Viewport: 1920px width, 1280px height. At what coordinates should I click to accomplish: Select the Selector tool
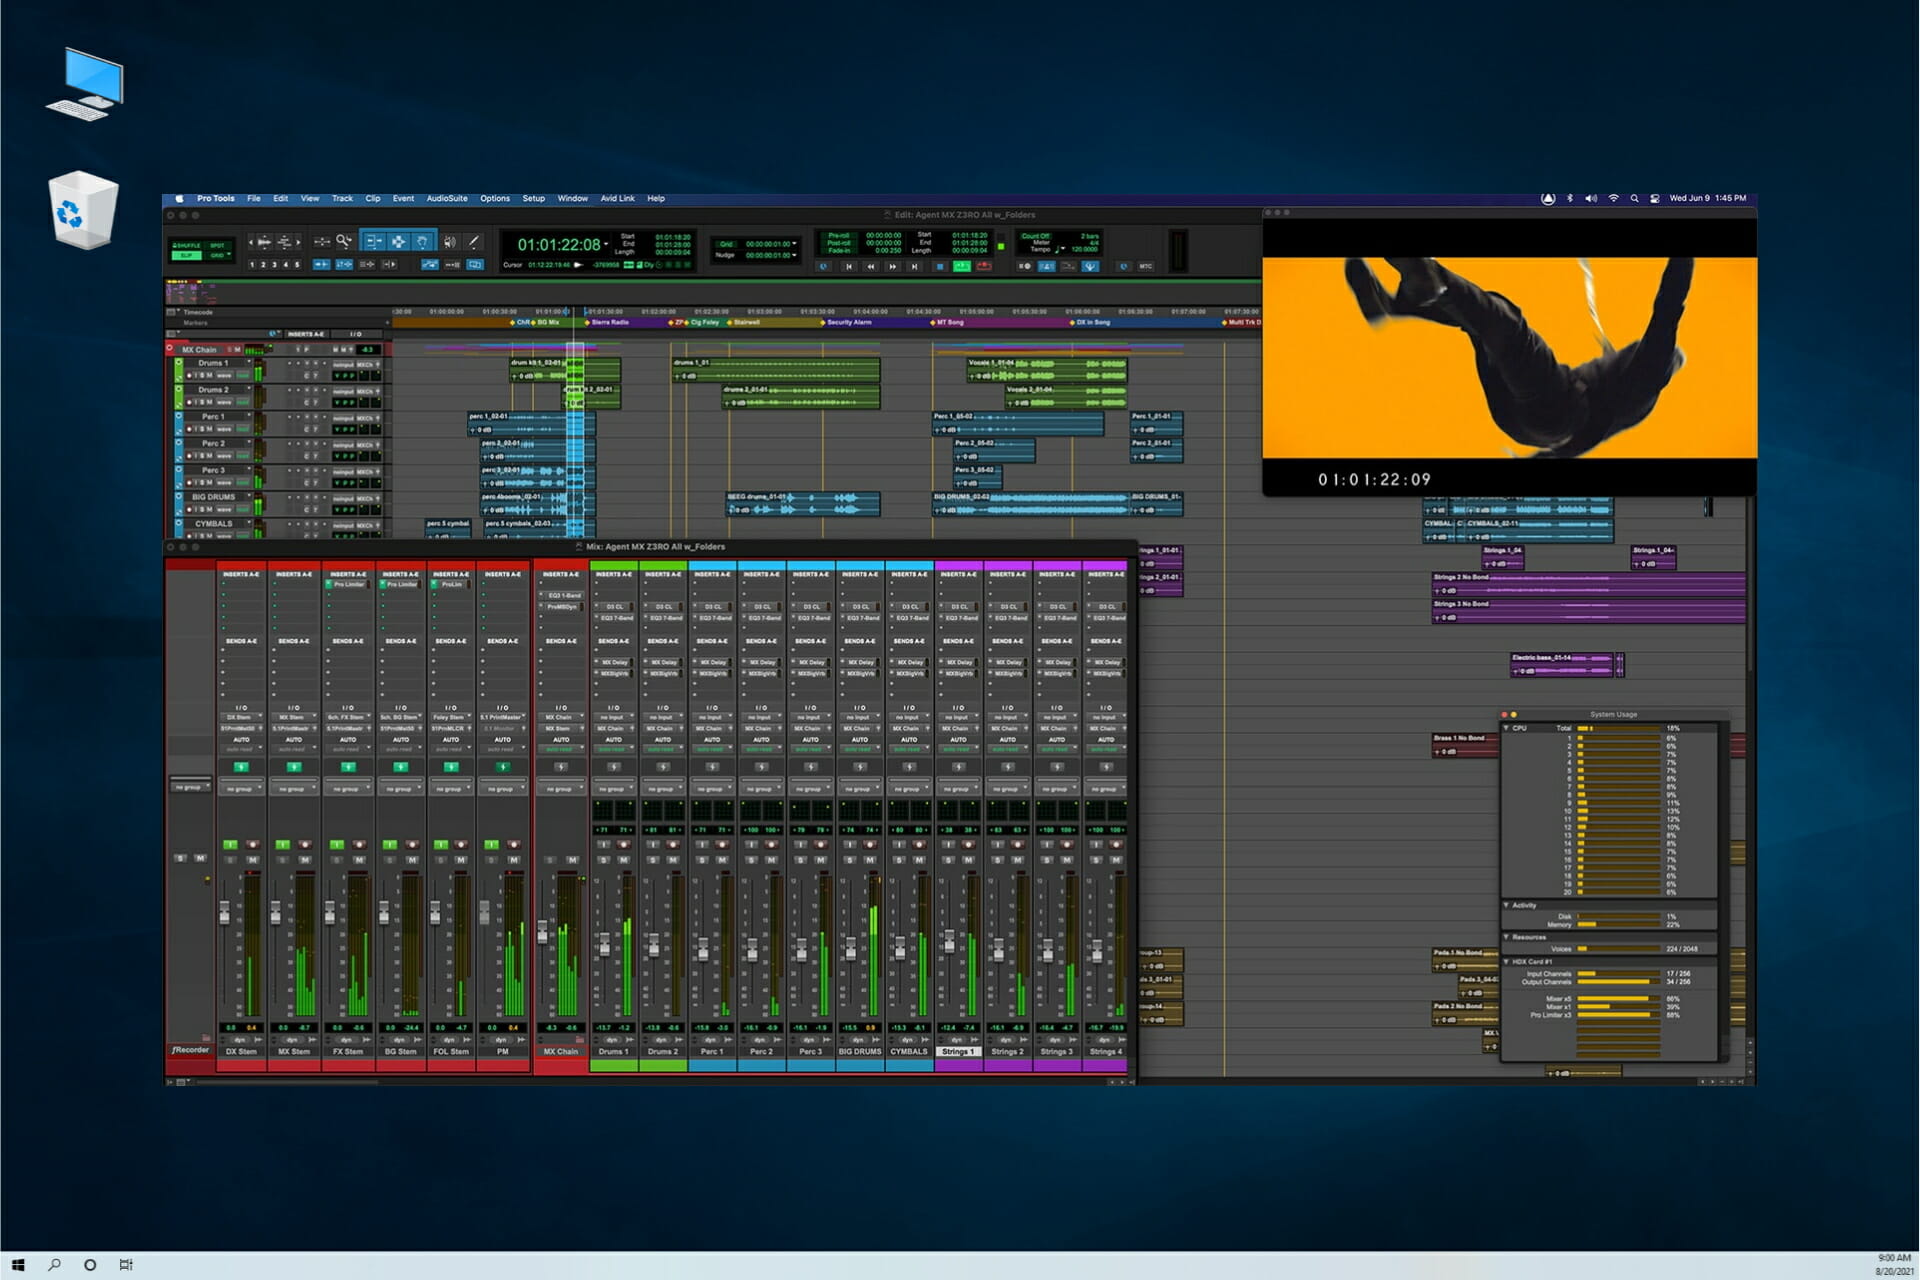pyautogui.click(x=398, y=241)
